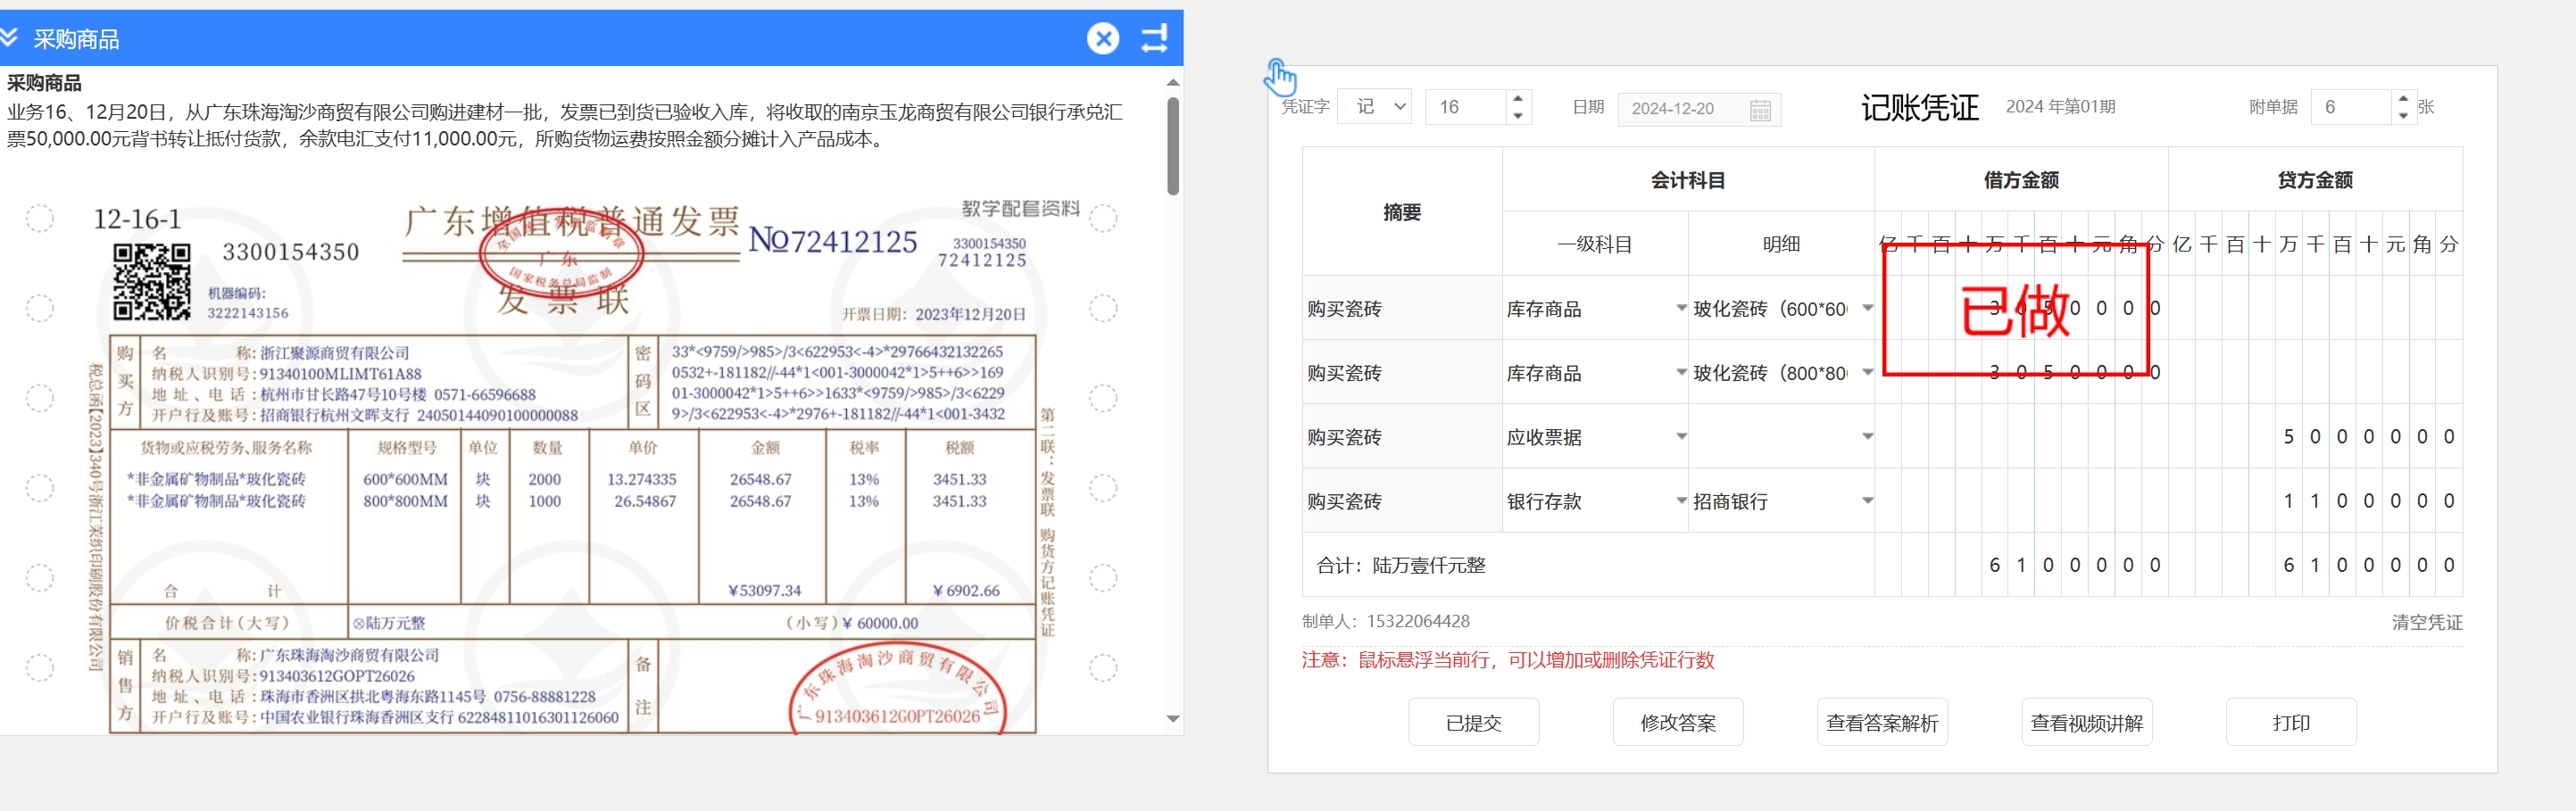
Task: Open the empty detail dropdown in 应收票据 row
Action: click(x=1867, y=436)
